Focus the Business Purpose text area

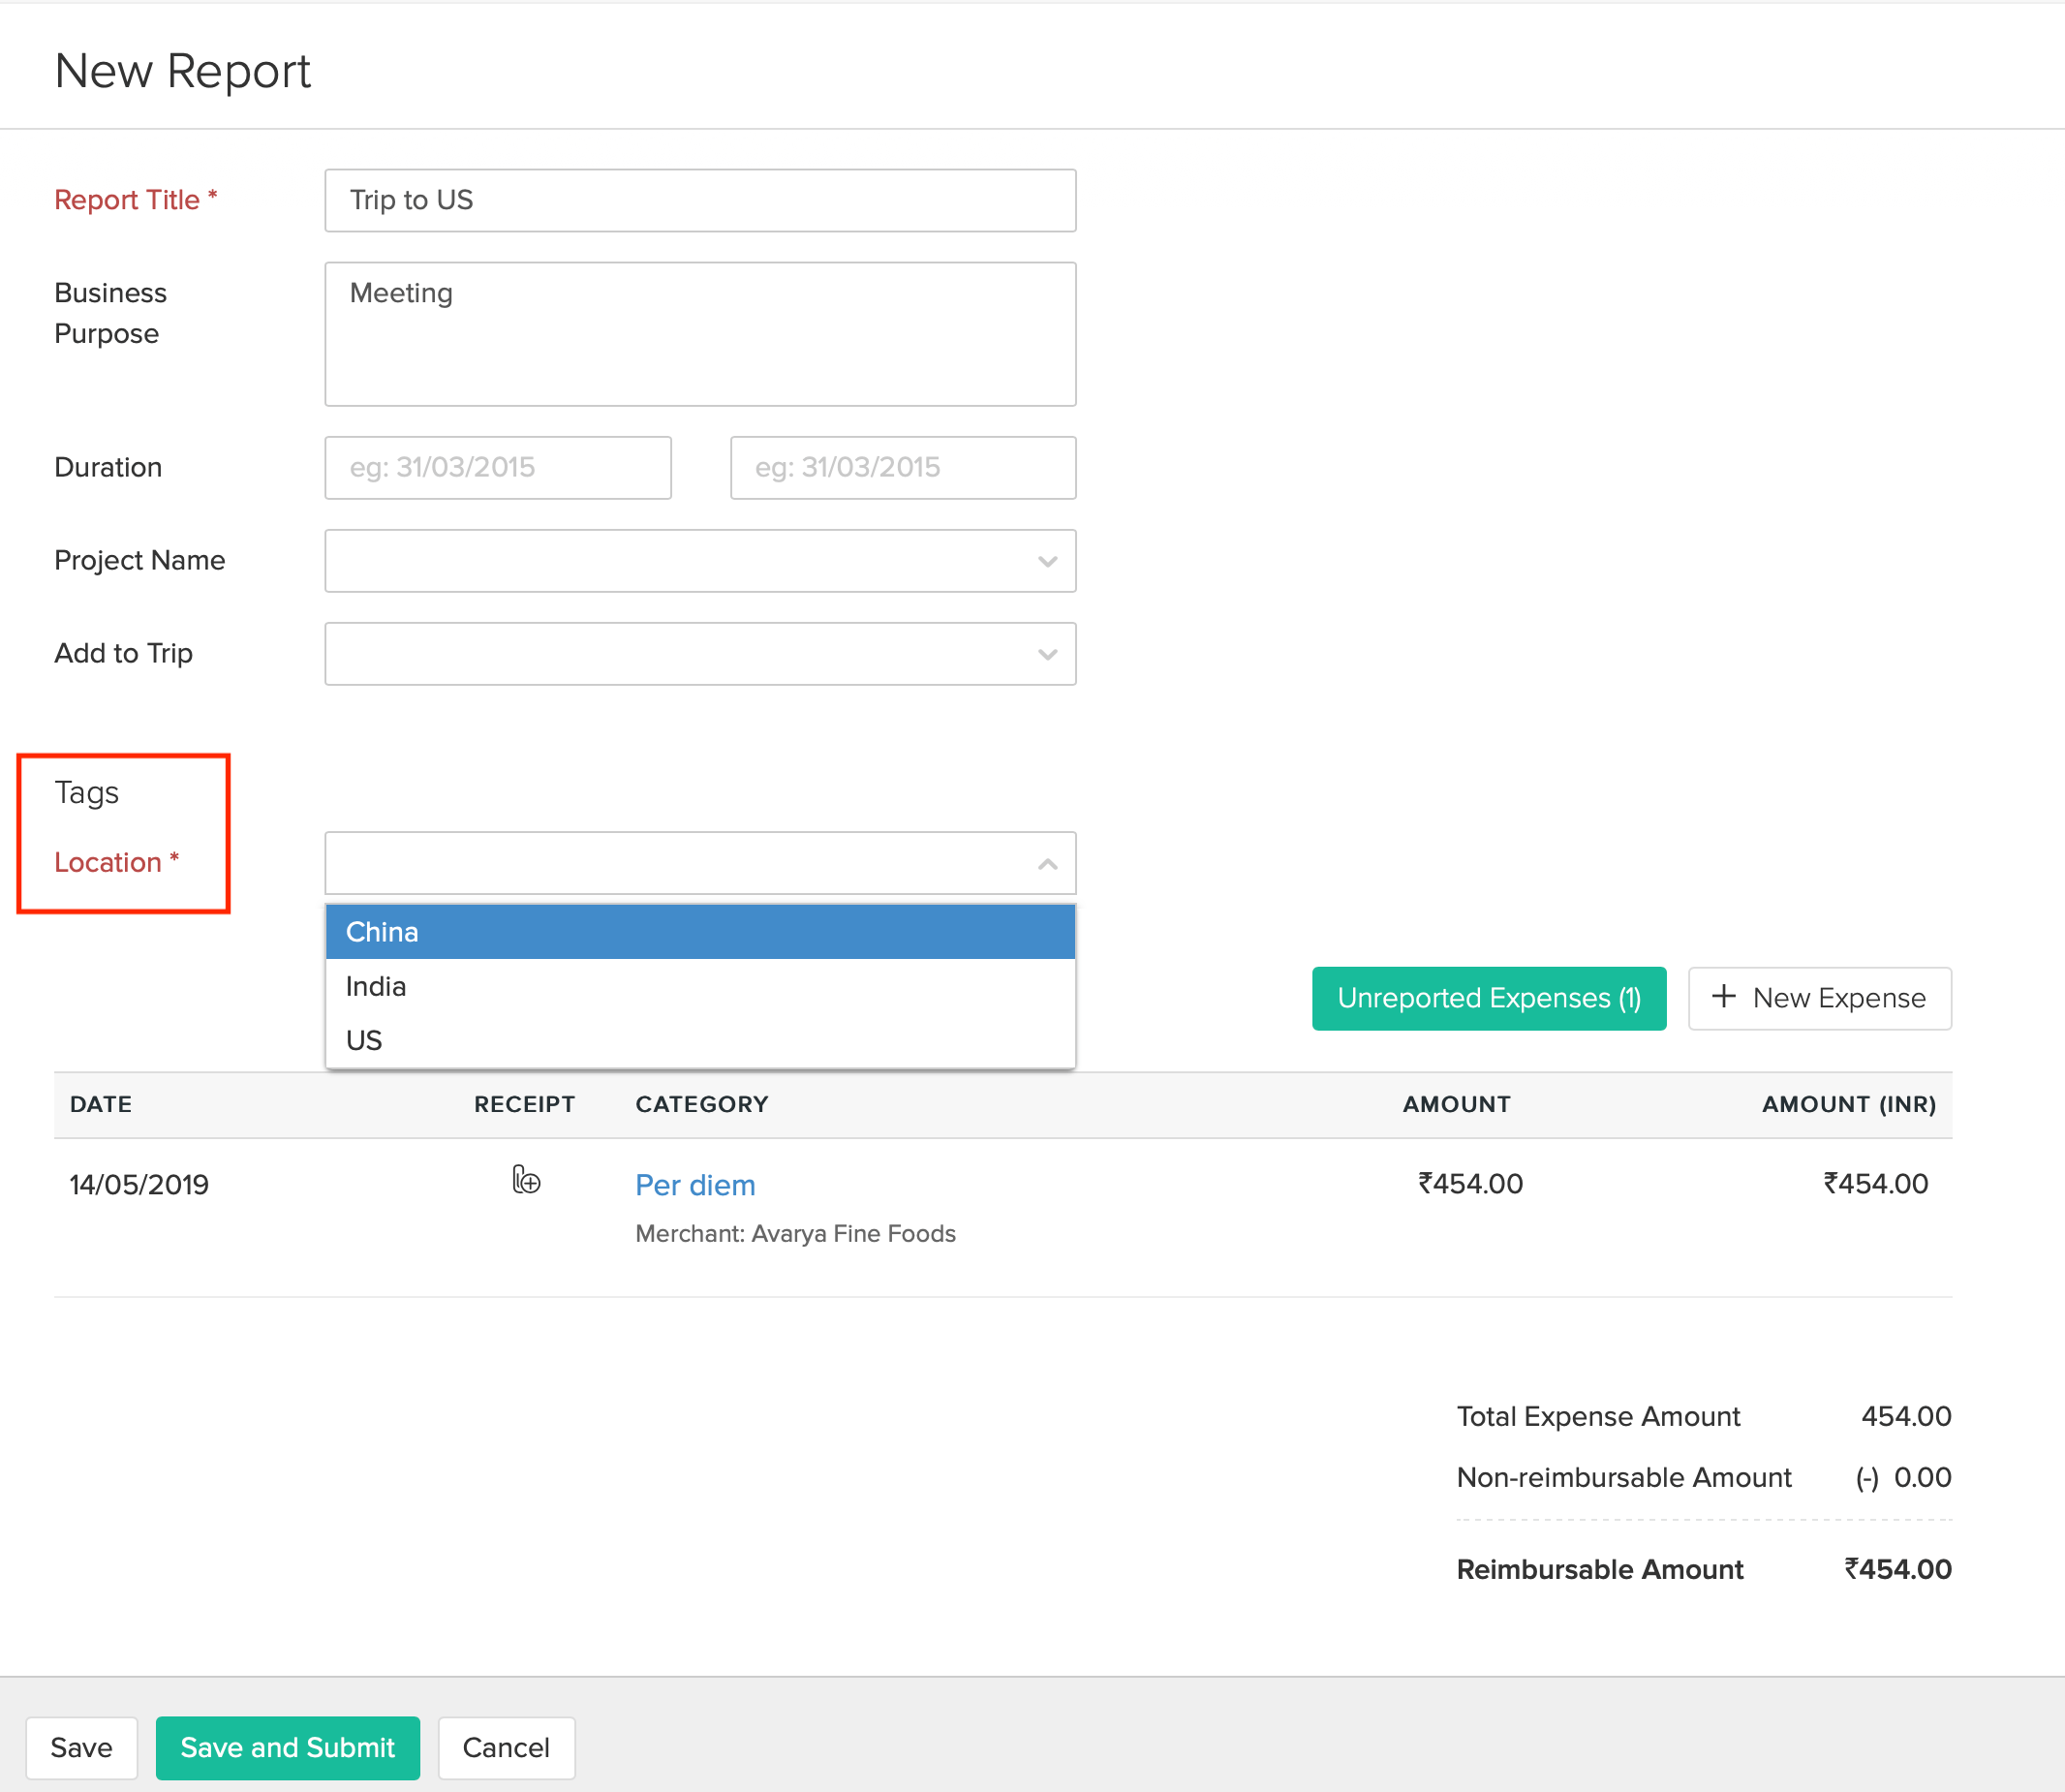click(700, 334)
